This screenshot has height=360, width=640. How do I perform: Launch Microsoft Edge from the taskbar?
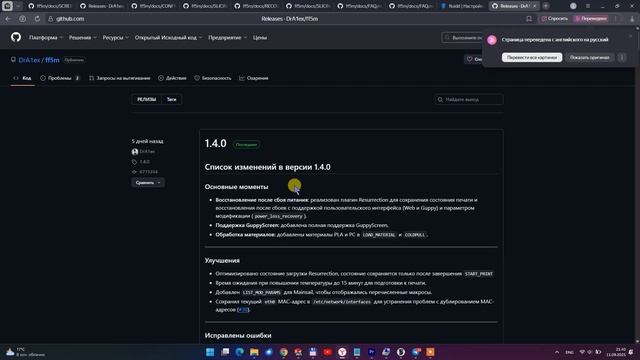coord(240,352)
